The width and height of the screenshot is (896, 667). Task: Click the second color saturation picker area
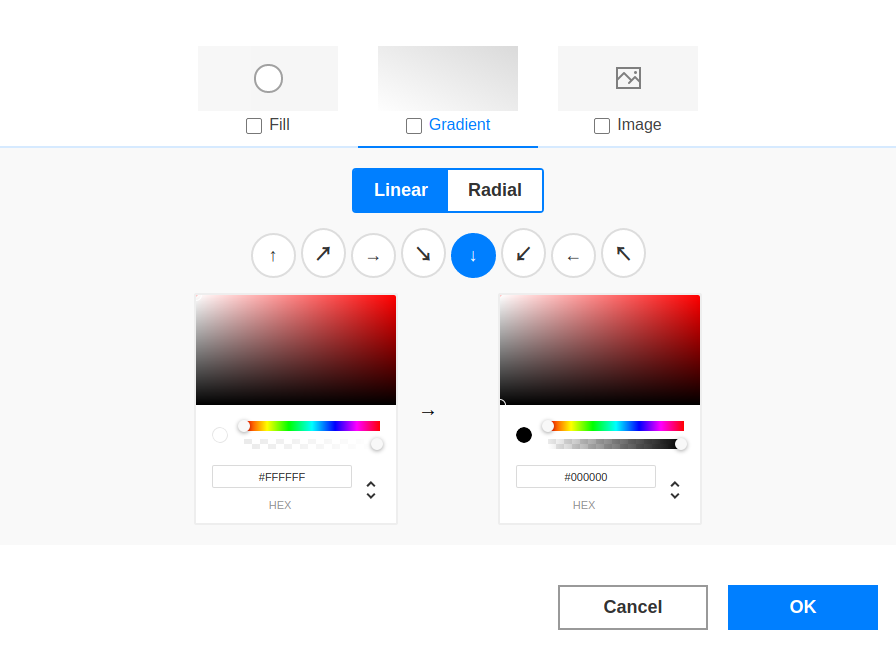(x=600, y=350)
